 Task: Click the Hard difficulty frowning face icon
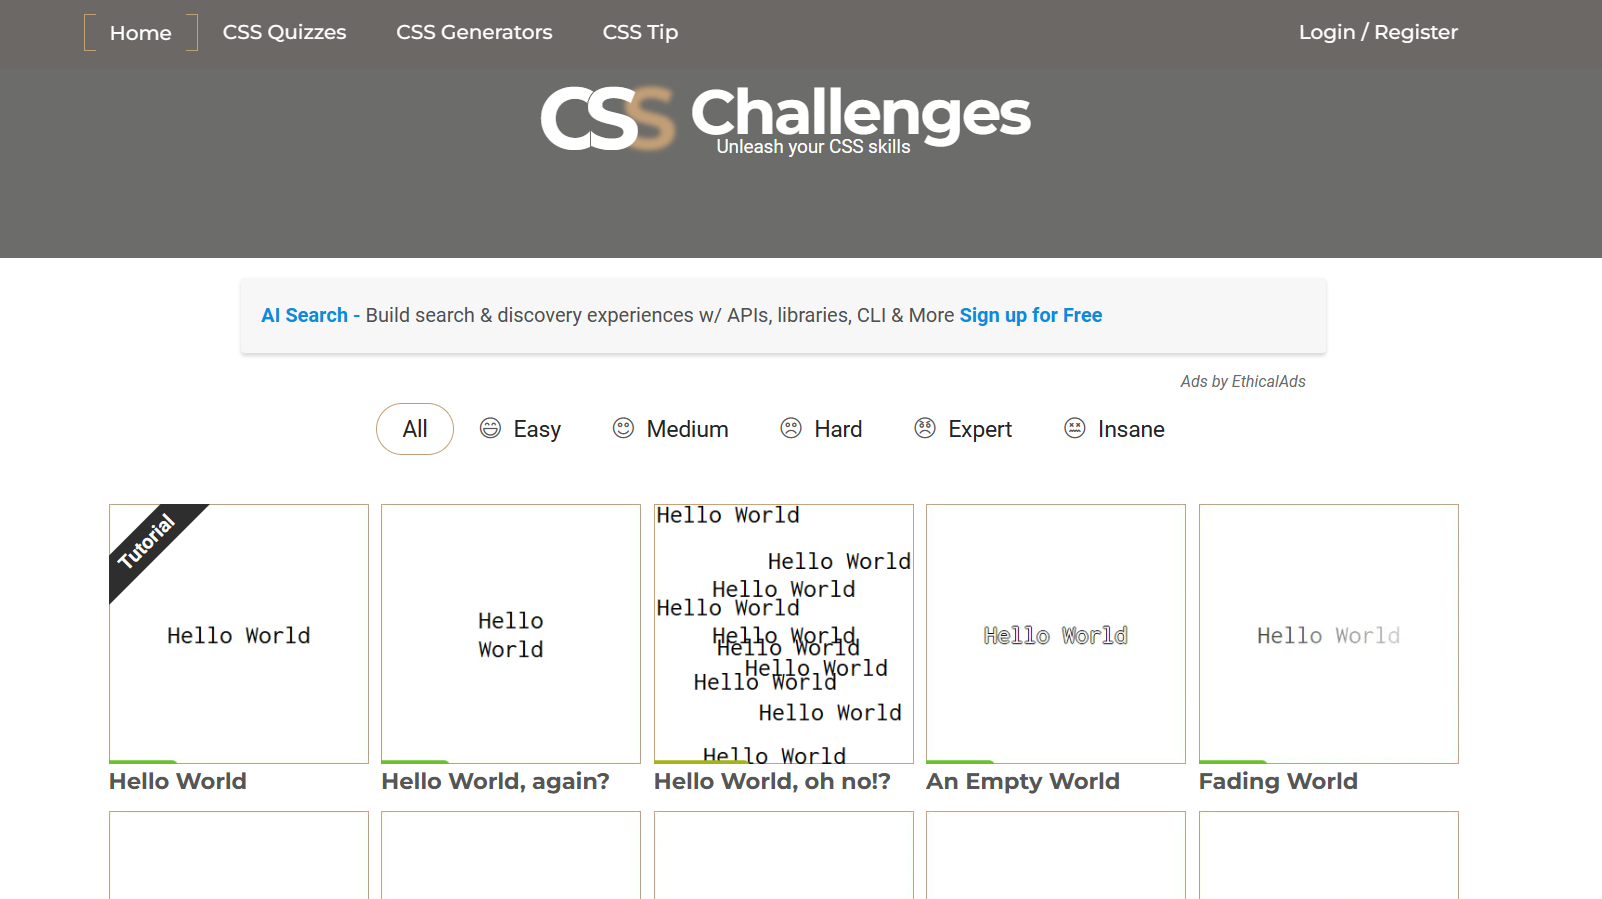[x=791, y=429]
